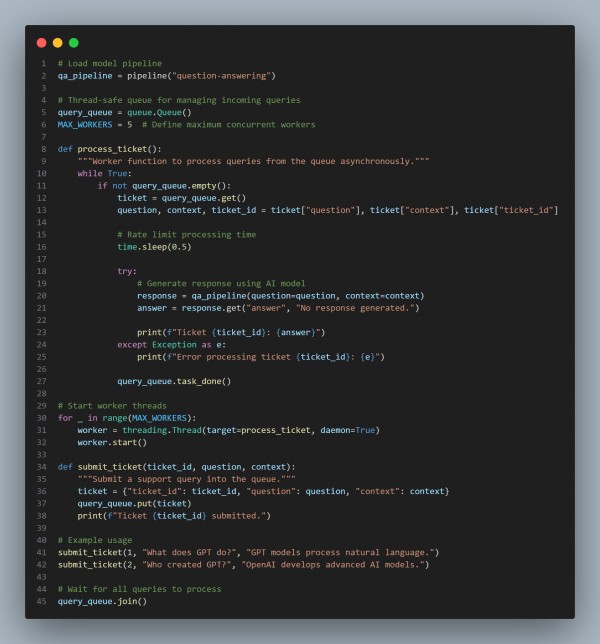The image size is (600, 644).
Task: Click the green maximize dot
Action: [74, 43]
